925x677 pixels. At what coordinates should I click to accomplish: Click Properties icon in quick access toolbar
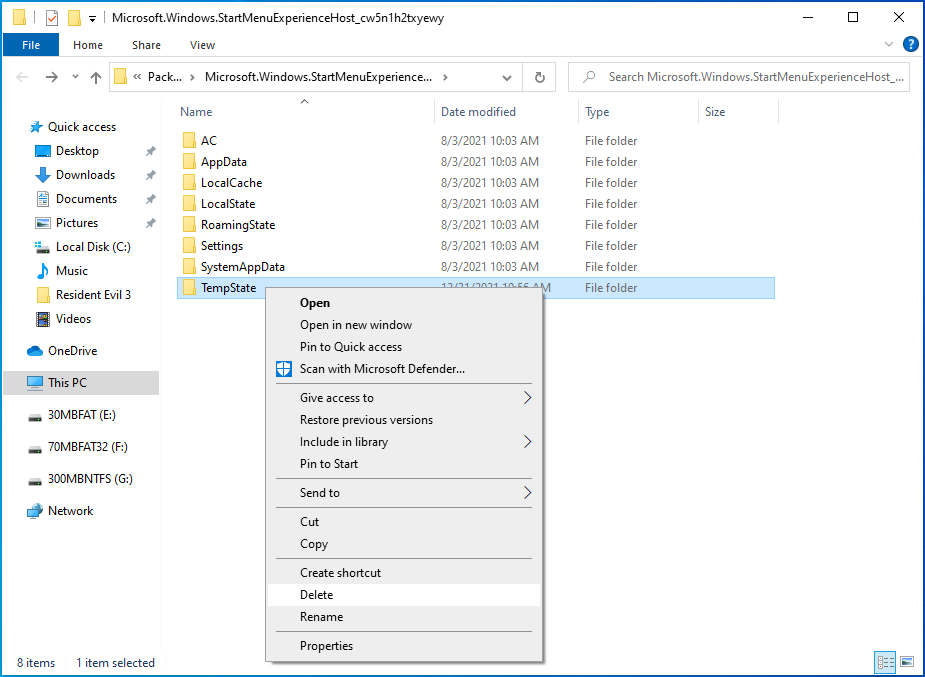tap(52, 18)
